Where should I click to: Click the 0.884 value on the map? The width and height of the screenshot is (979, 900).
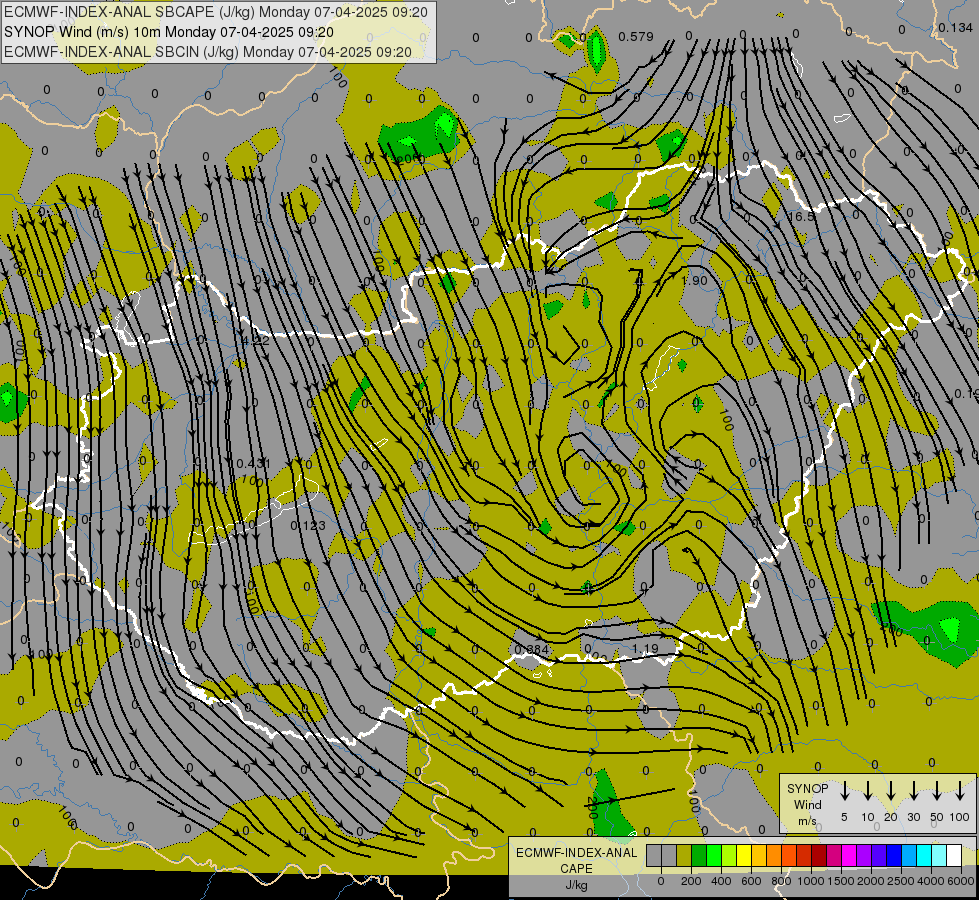tap(531, 649)
